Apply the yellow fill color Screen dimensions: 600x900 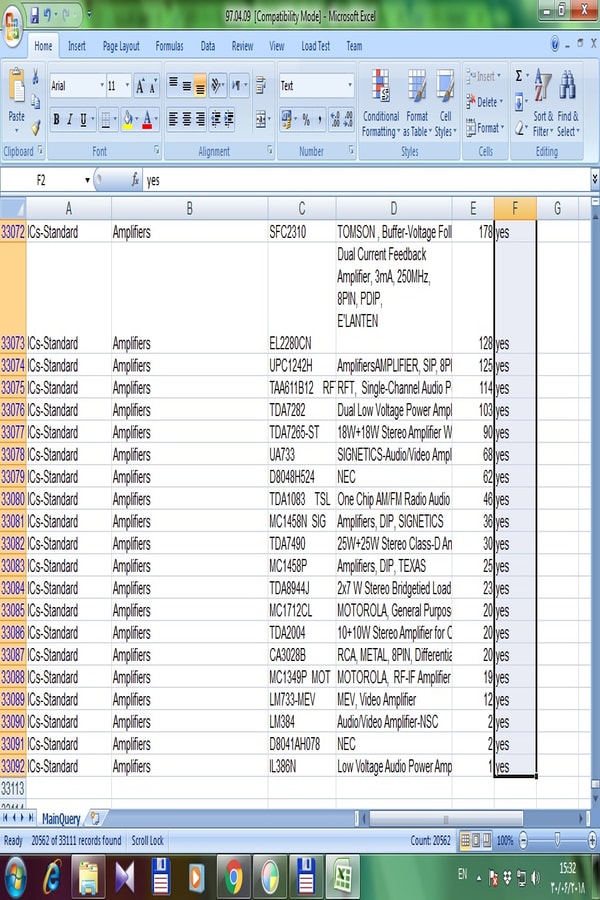[127, 119]
